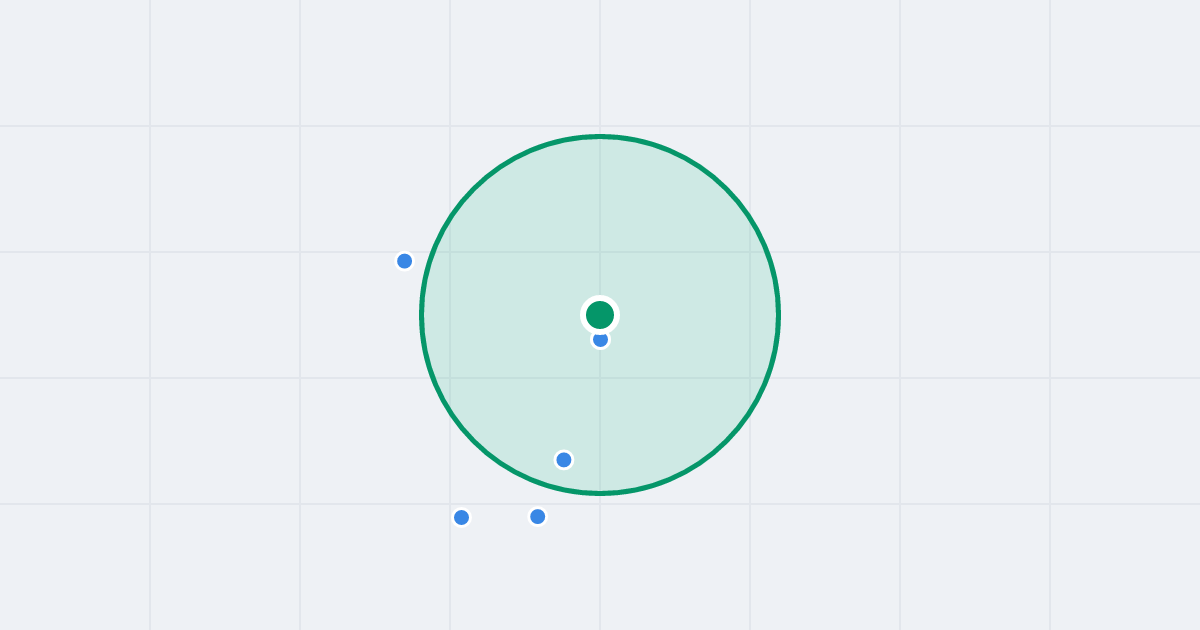Choose the left blue dot of the pair below the circle
Screen dimensions: 1200x630
pos(461,517)
